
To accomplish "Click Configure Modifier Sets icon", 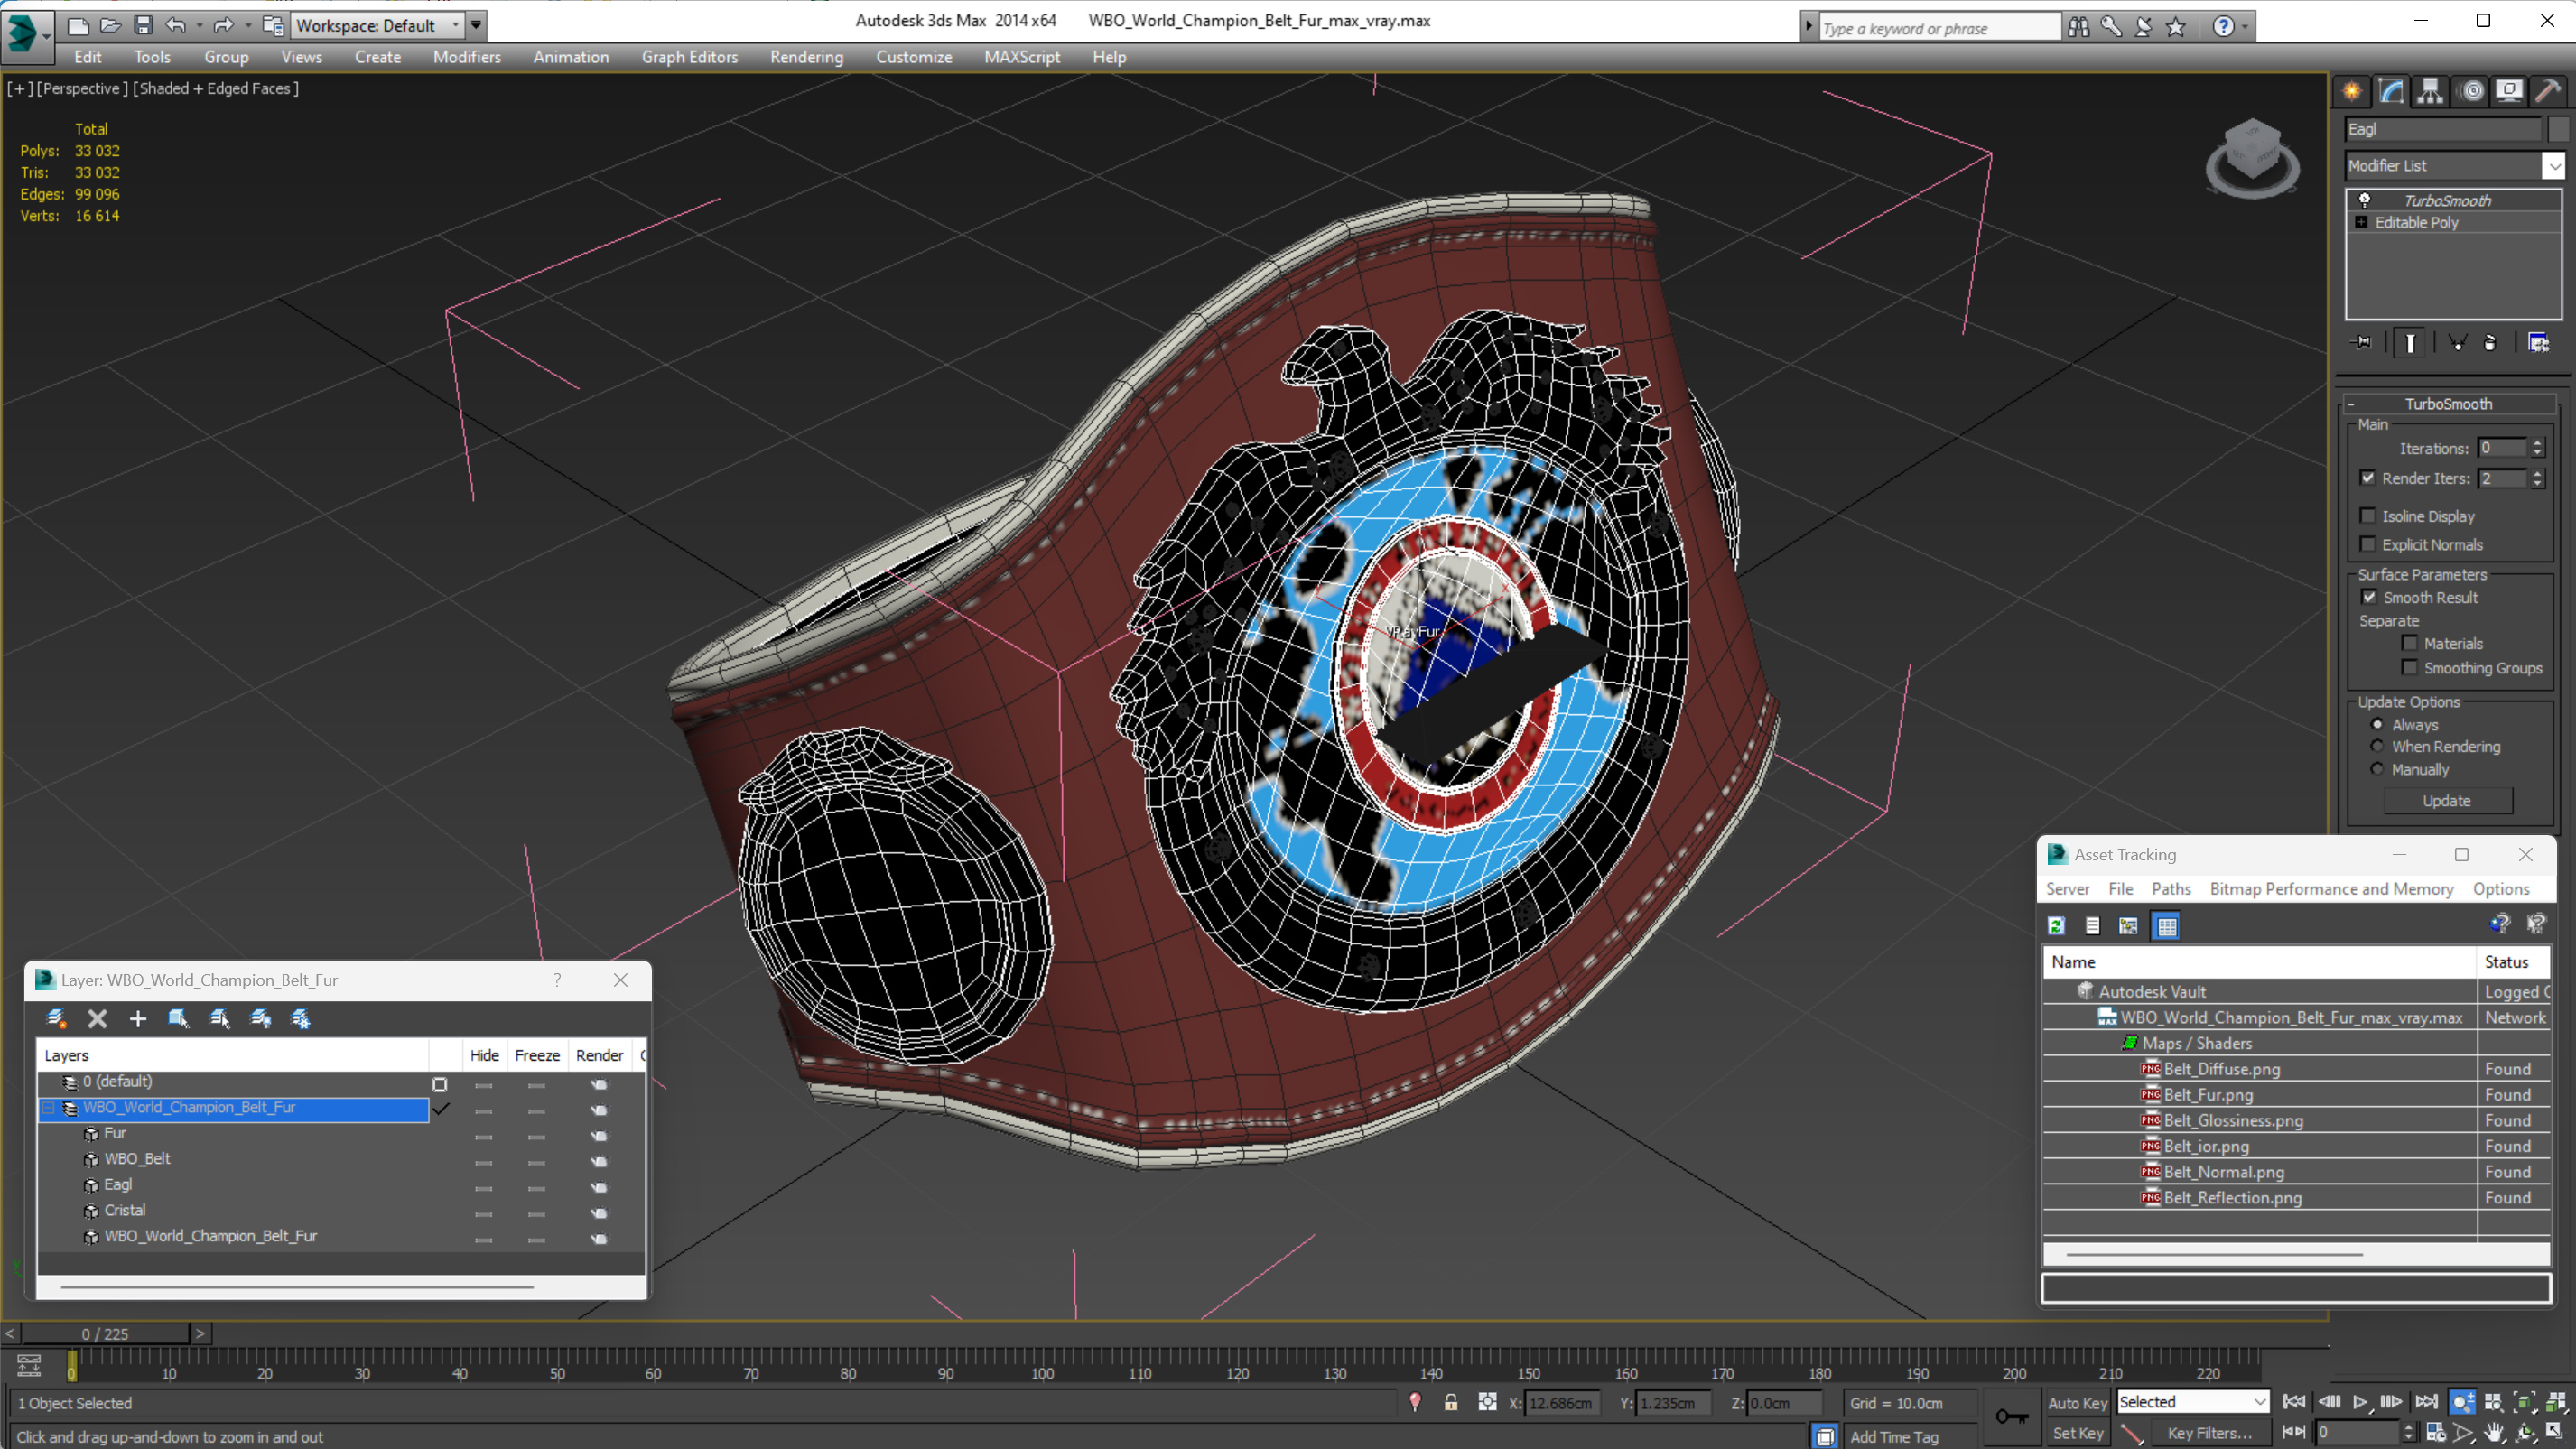I will click(x=2538, y=343).
